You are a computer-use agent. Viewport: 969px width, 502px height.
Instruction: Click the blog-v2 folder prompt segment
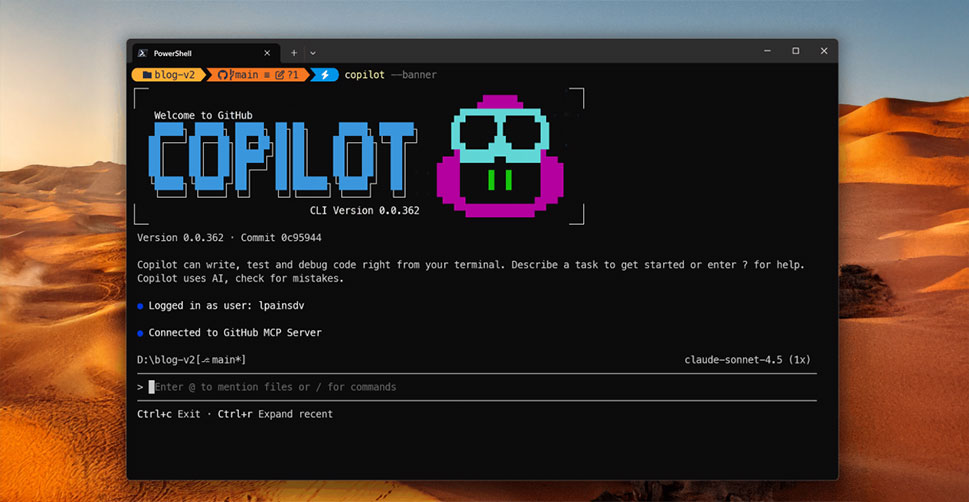click(x=168, y=75)
